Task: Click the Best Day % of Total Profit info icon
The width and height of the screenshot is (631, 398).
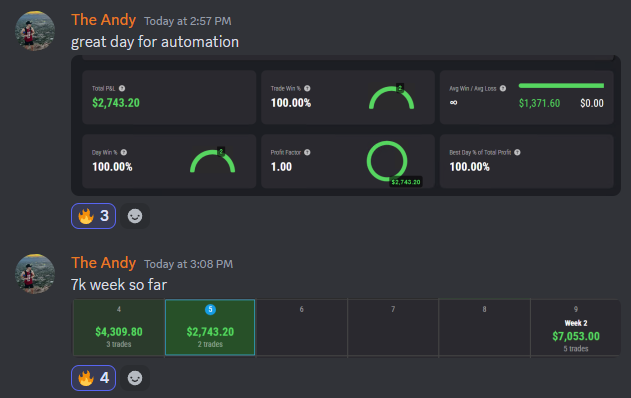Action: (x=517, y=153)
